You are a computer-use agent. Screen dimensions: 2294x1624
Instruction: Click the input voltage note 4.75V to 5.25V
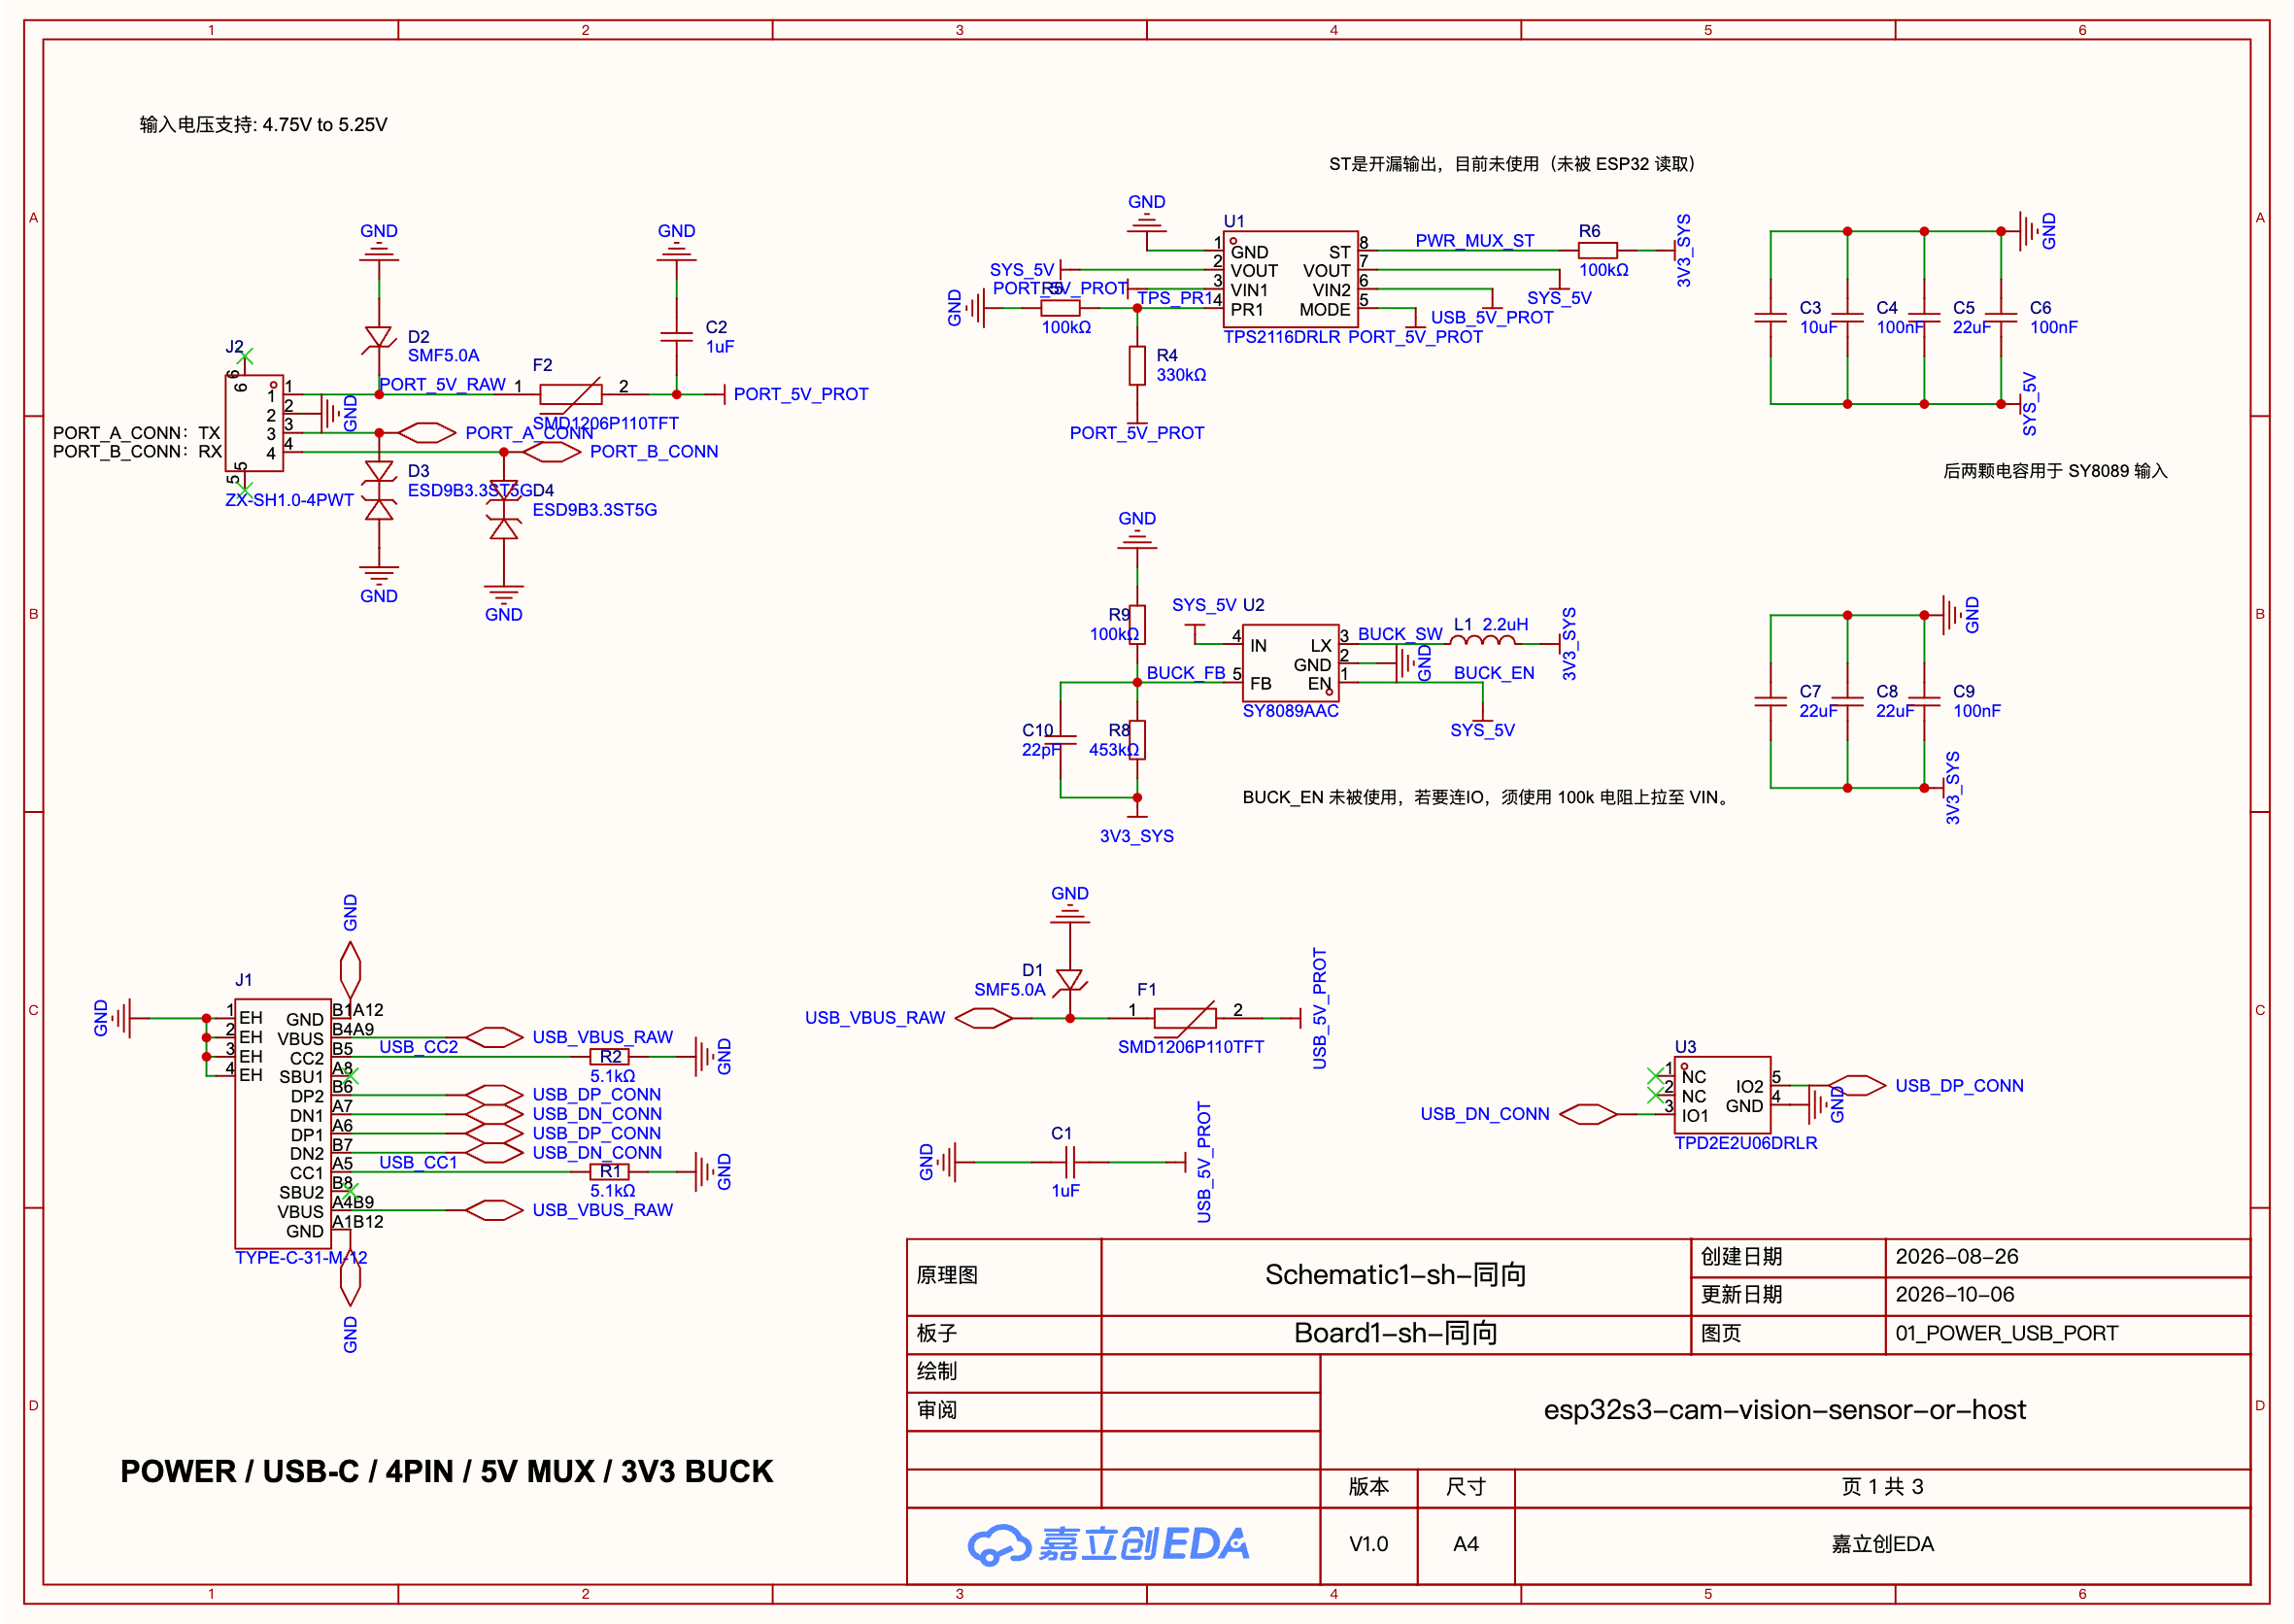pyautogui.click(x=263, y=125)
